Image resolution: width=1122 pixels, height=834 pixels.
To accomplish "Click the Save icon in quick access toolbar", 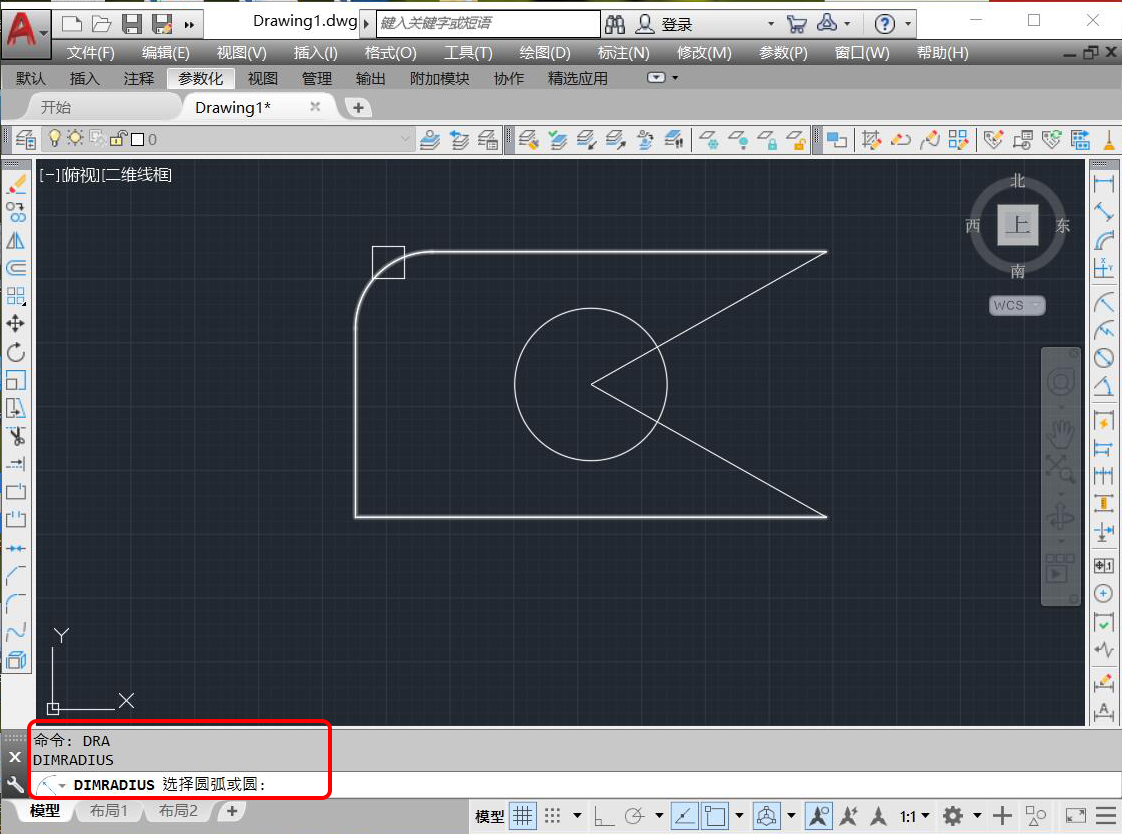I will point(132,24).
